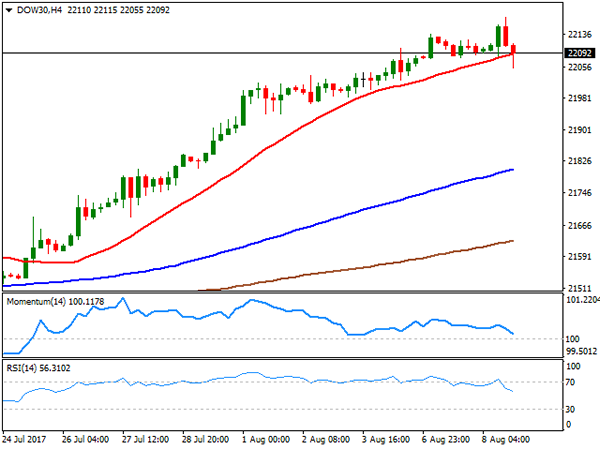Open the chart menu triangle beside DOW30,H4

pos(9,10)
